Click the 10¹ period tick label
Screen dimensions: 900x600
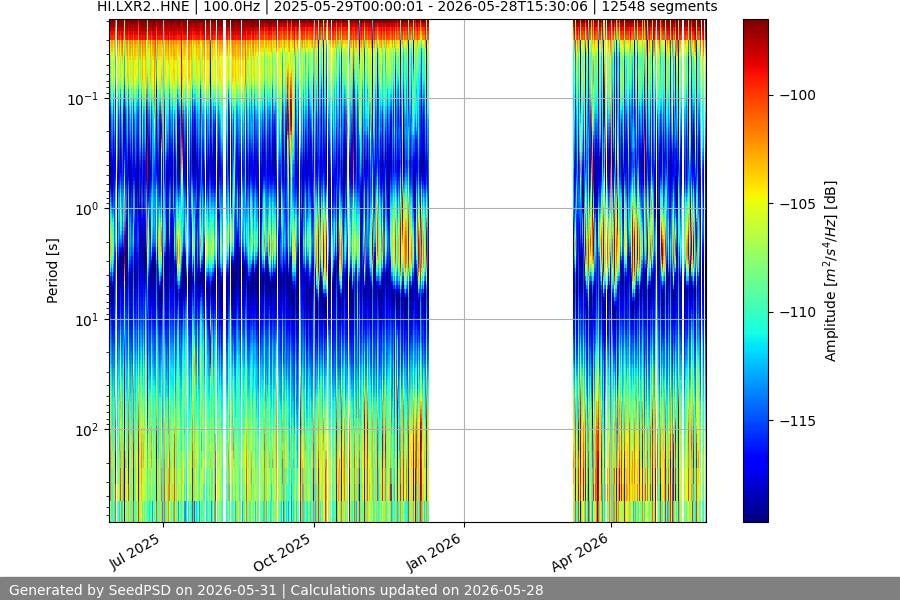coord(86,320)
